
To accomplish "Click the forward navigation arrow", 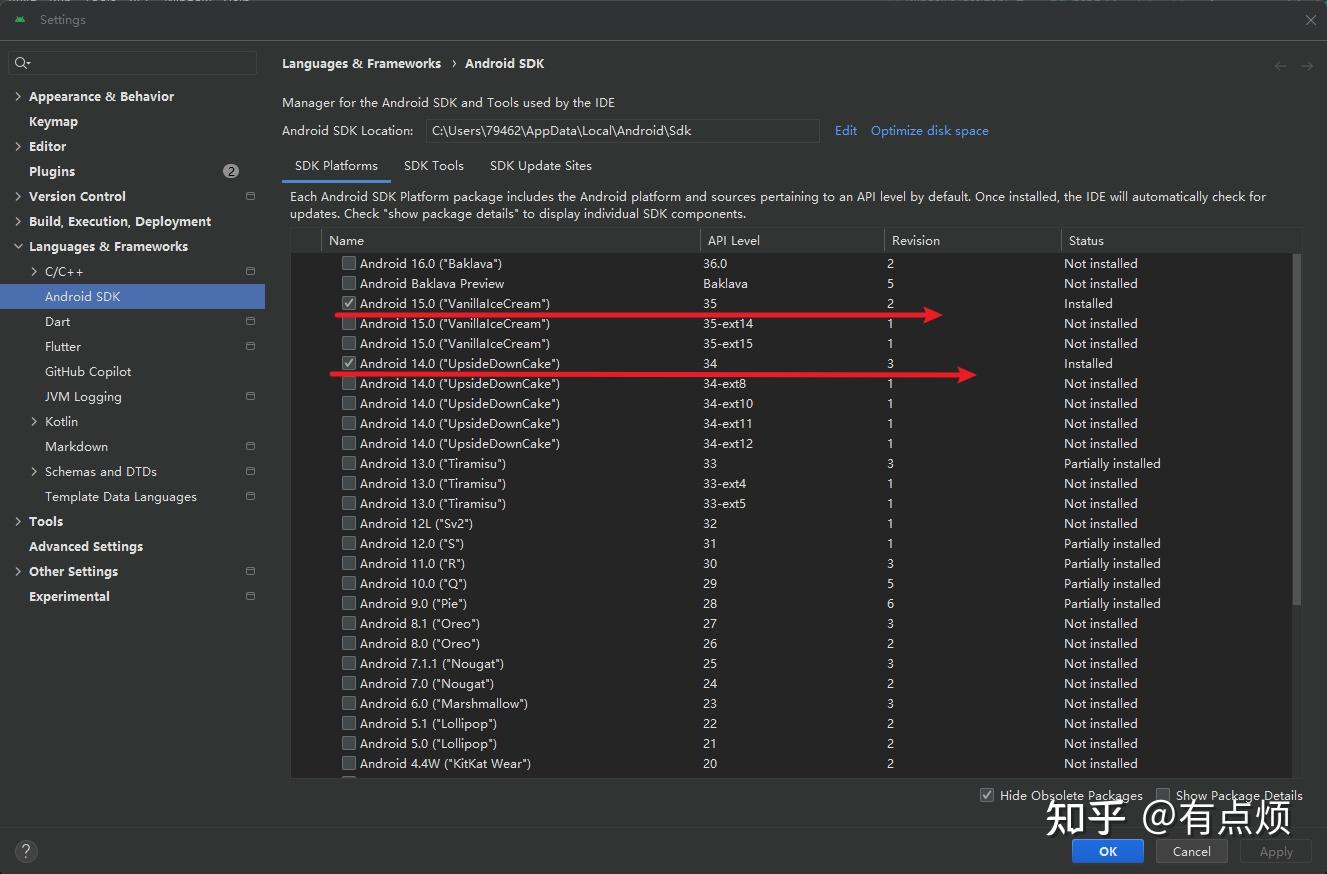I will pos(1306,65).
